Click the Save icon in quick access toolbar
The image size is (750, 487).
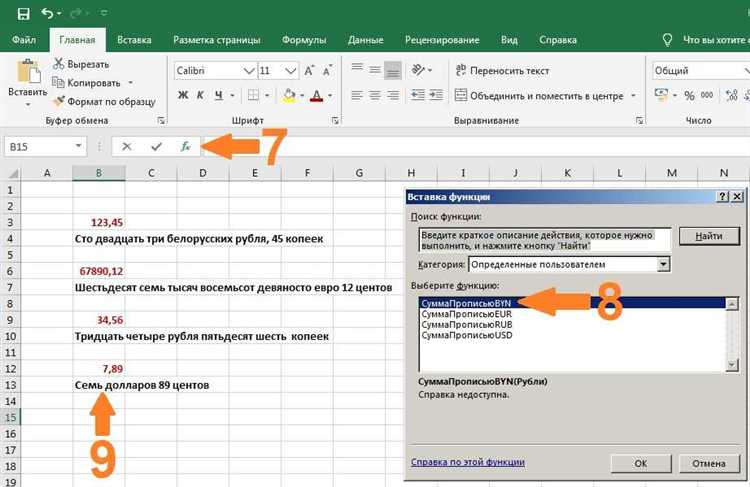click(23, 13)
